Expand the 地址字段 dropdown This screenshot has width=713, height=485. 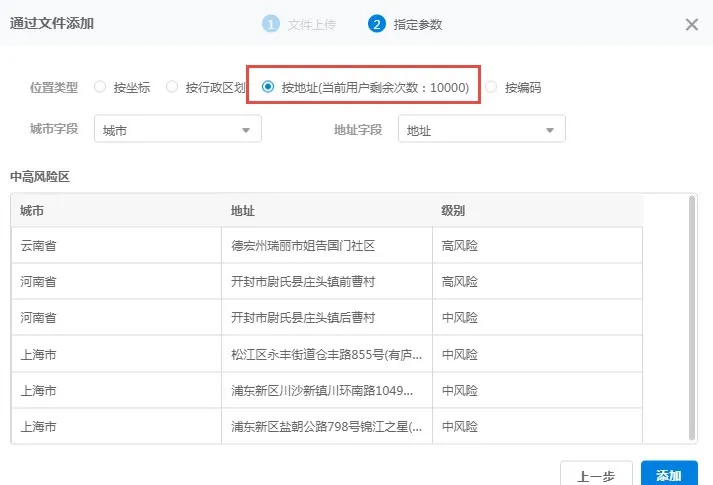[481, 130]
